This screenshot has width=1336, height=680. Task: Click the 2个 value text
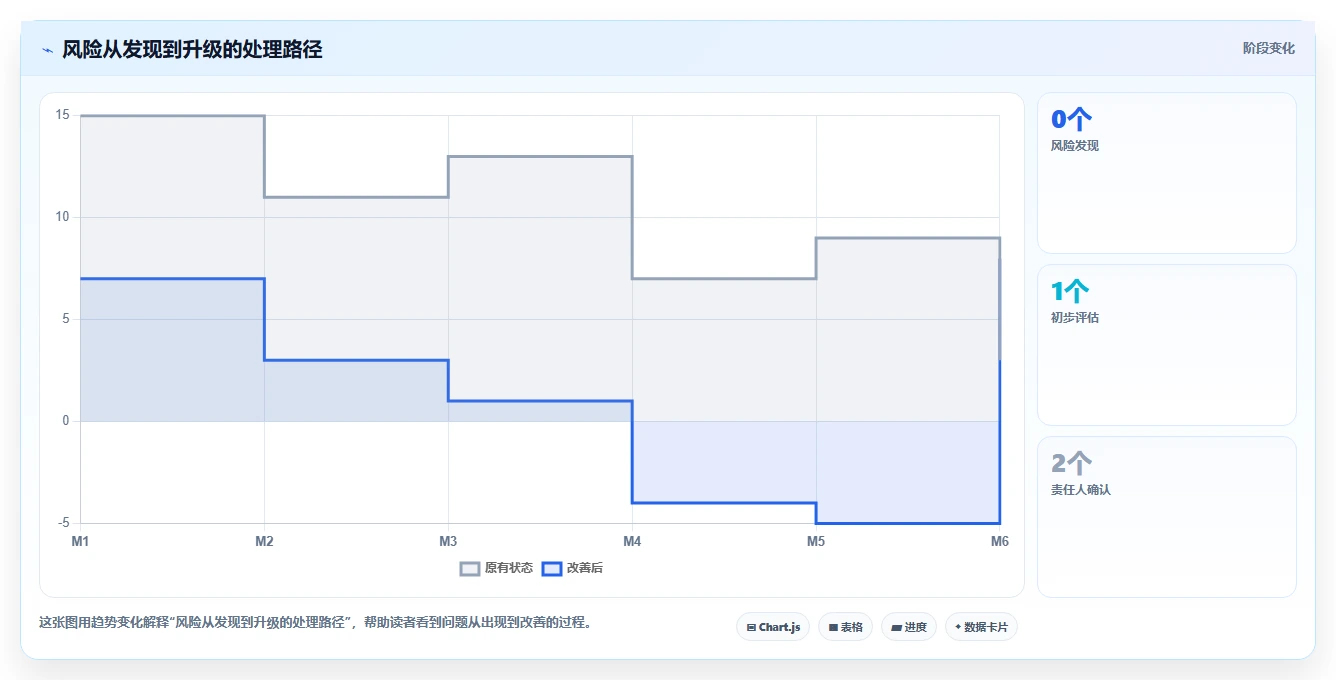coord(1071,464)
